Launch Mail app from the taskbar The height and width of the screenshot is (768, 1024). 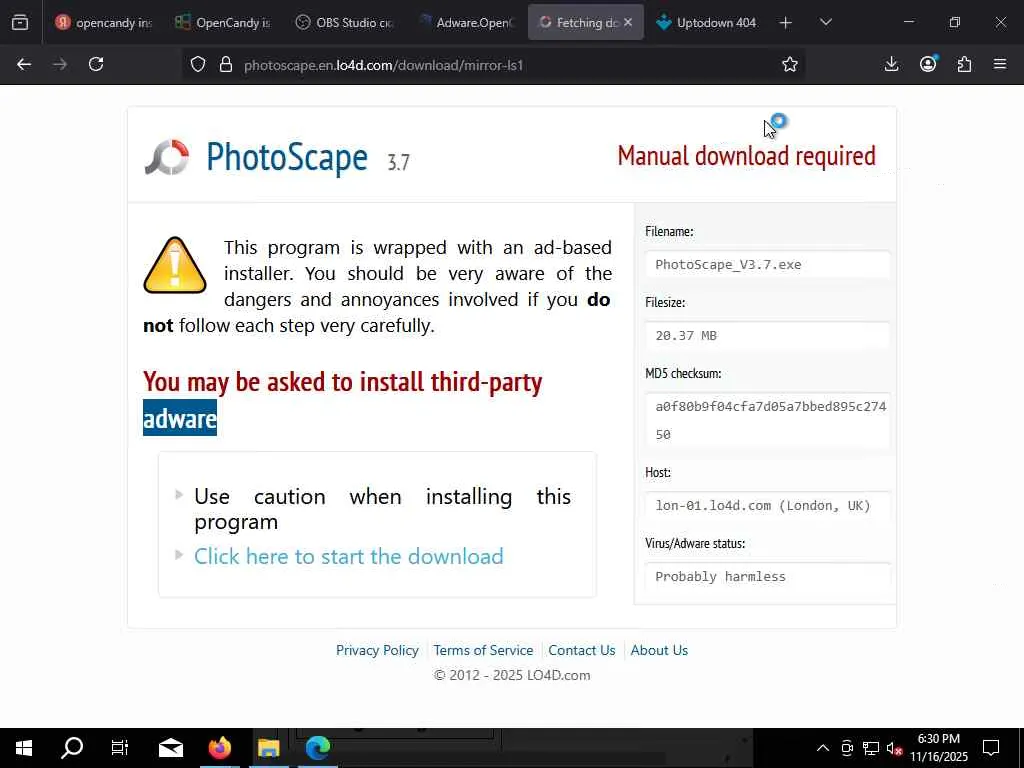click(x=171, y=748)
